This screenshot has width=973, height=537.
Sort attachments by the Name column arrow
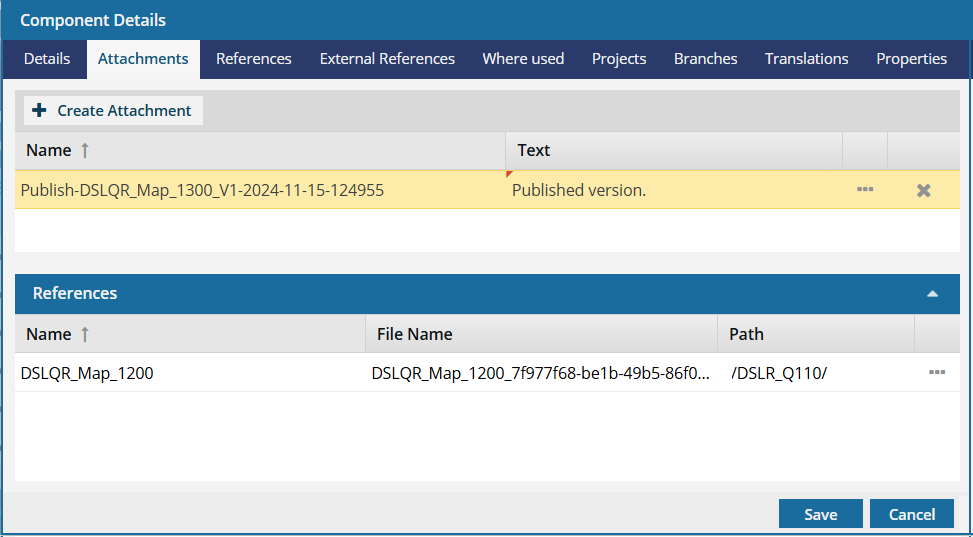click(x=85, y=150)
